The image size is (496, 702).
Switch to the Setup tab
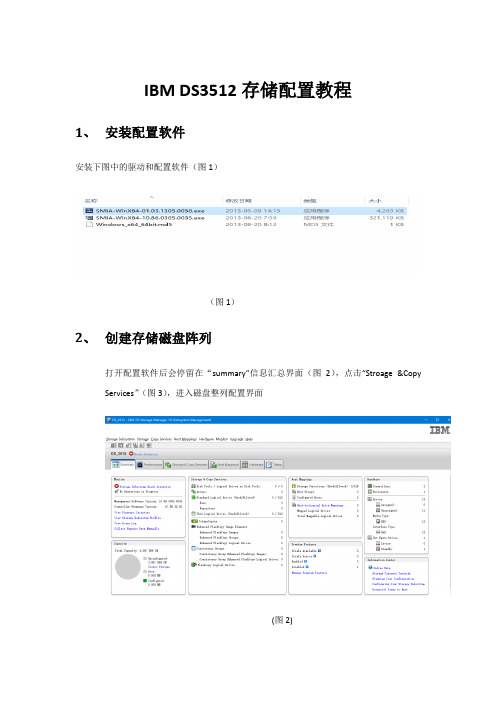click(274, 465)
